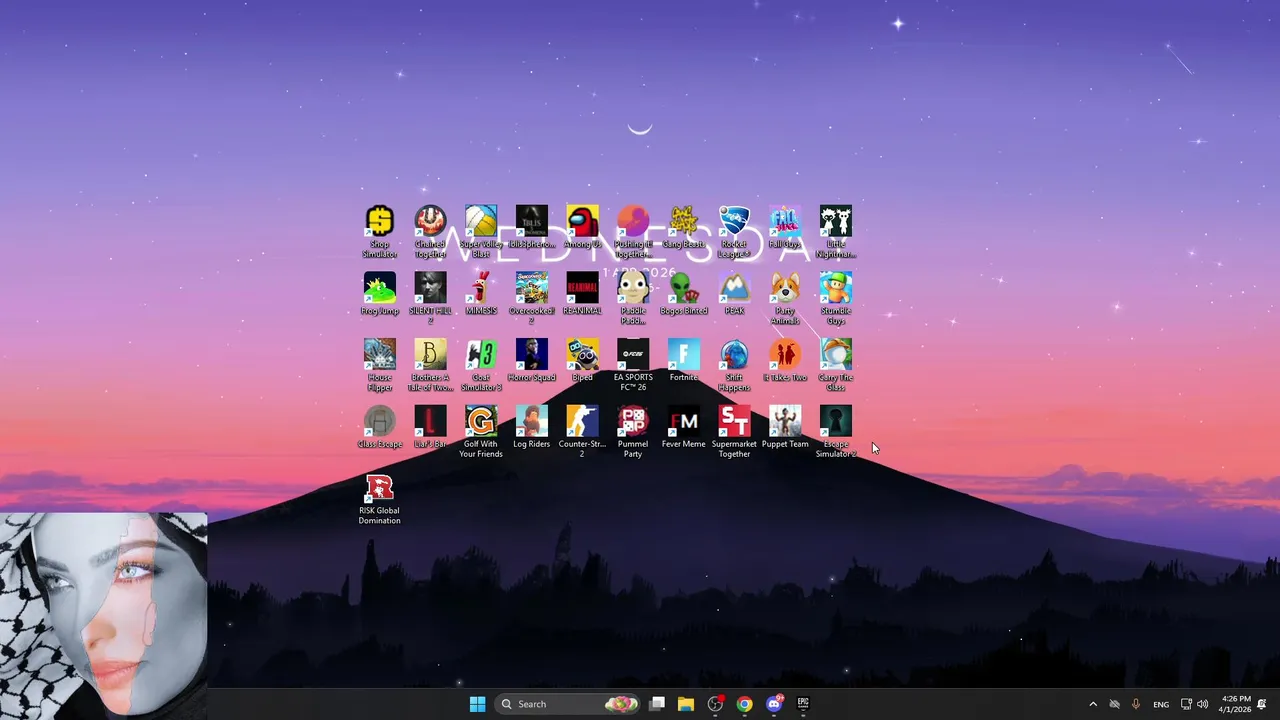Click the Puppet Team shortcut
The height and width of the screenshot is (720, 1280).
click(x=785, y=423)
